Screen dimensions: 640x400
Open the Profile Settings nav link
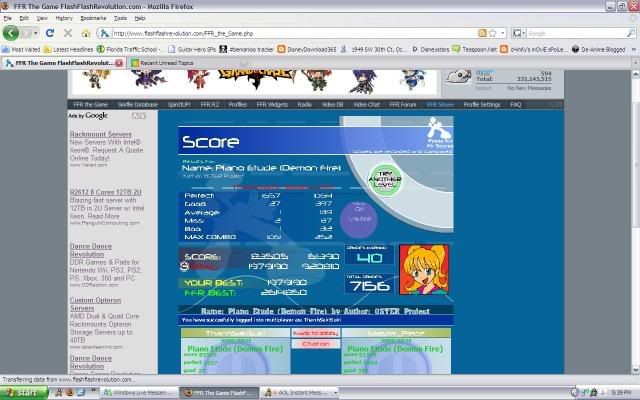[482, 104]
